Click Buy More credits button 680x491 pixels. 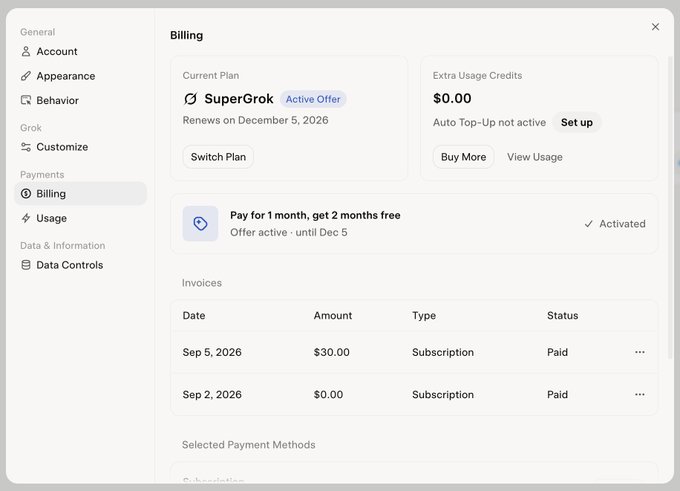point(464,157)
